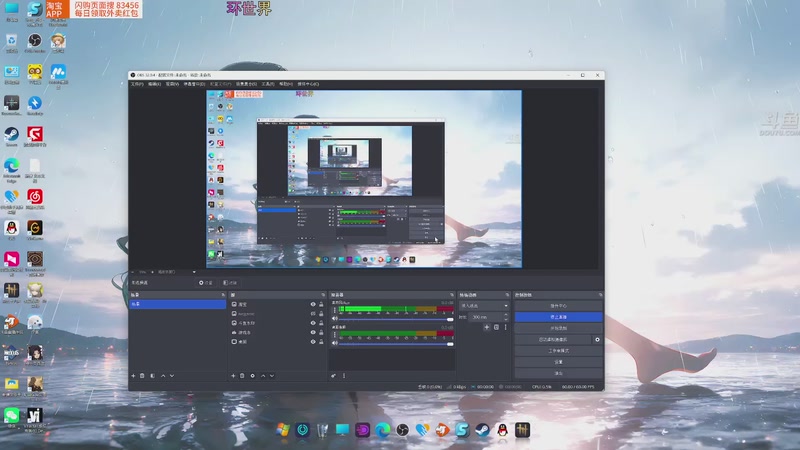Move the source down with the Sources panel down arrow

pos(272,376)
